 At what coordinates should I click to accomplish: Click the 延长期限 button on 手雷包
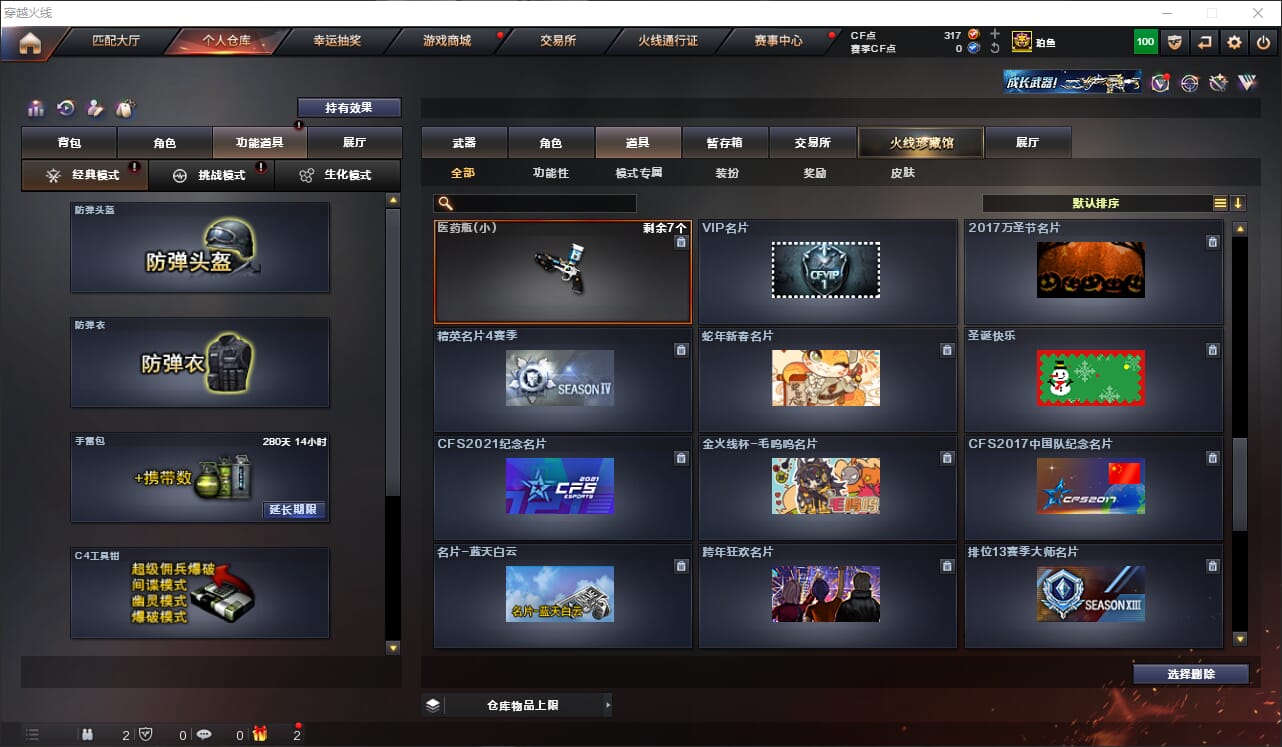(x=294, y=510)
